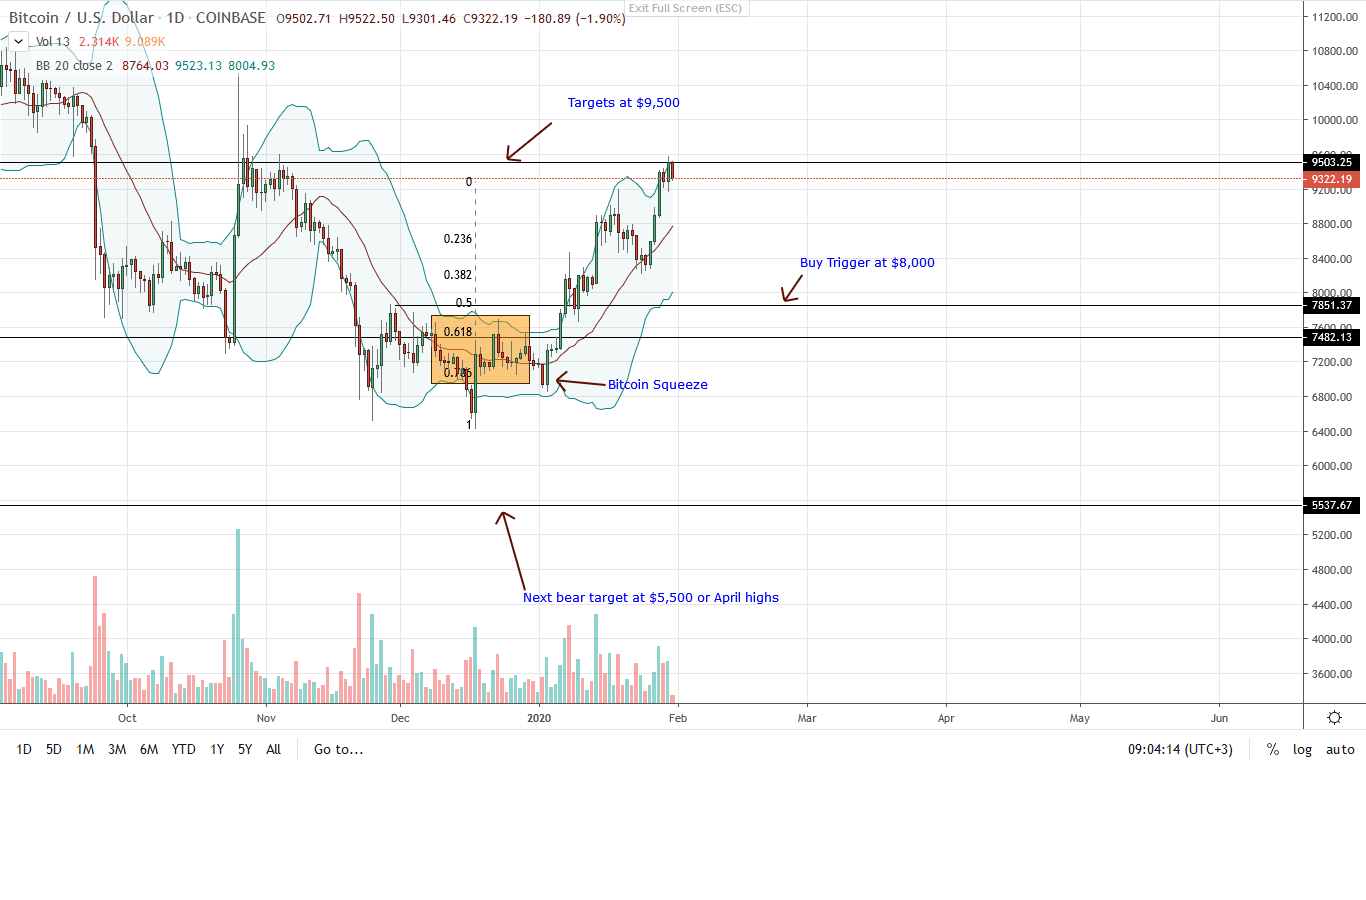Click the -180.89 (-1.90%) change value
The image size is (1366, 900).
click(574, 19)
